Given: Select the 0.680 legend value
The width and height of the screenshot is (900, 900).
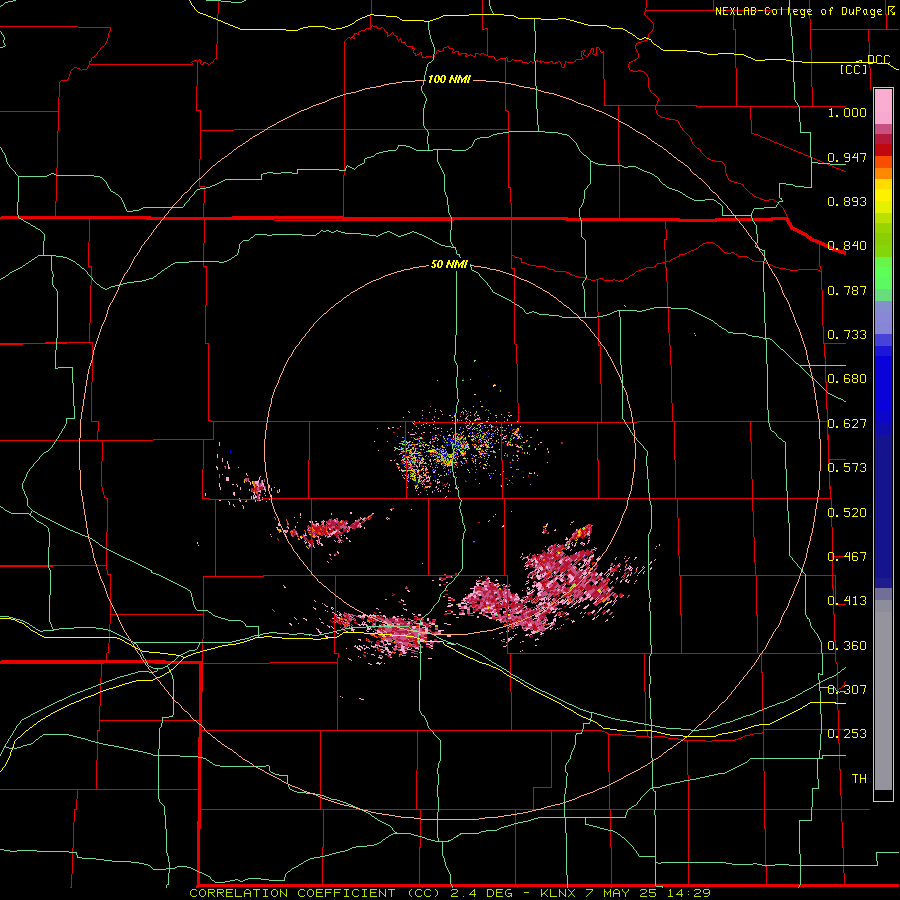Looking at the screenshot, I should pyautogui.click(x=847, y=379).
